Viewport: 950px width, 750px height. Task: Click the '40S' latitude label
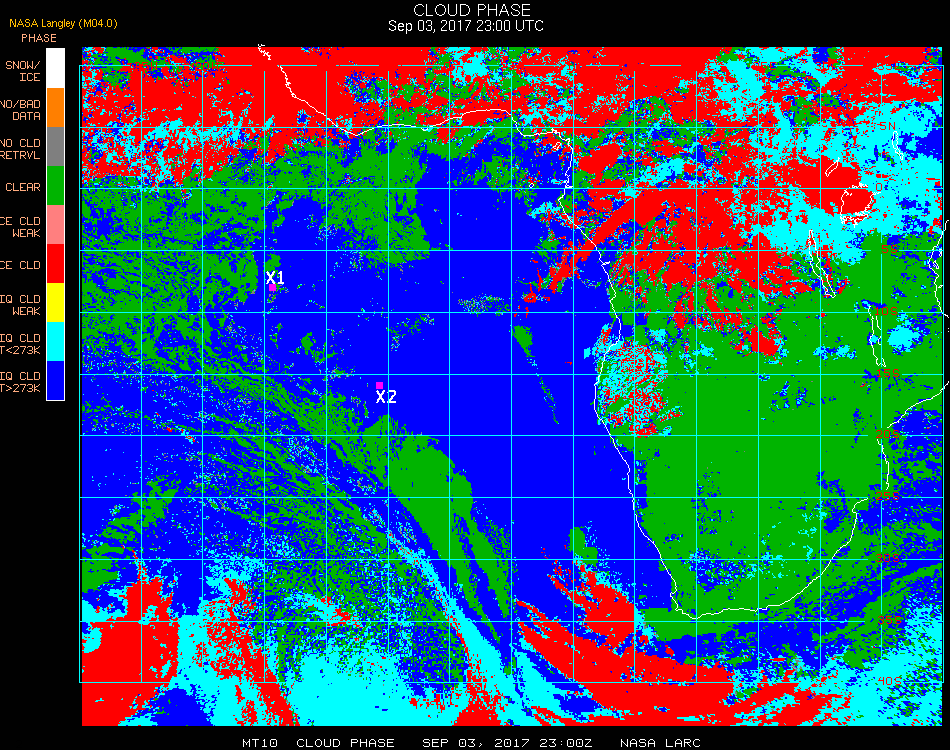click(x=889, y=681)
